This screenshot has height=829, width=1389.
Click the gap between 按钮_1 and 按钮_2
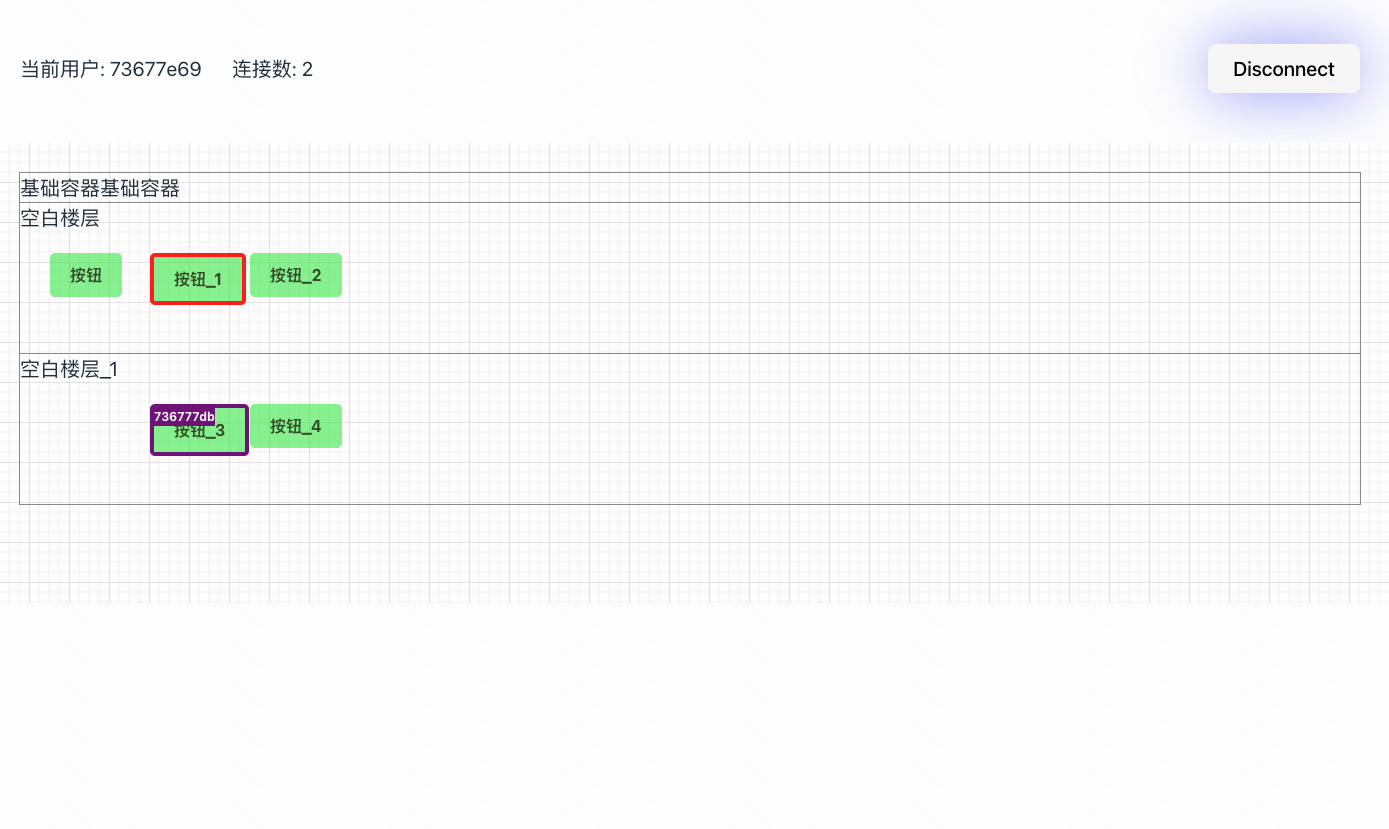[x=250, y=275]
